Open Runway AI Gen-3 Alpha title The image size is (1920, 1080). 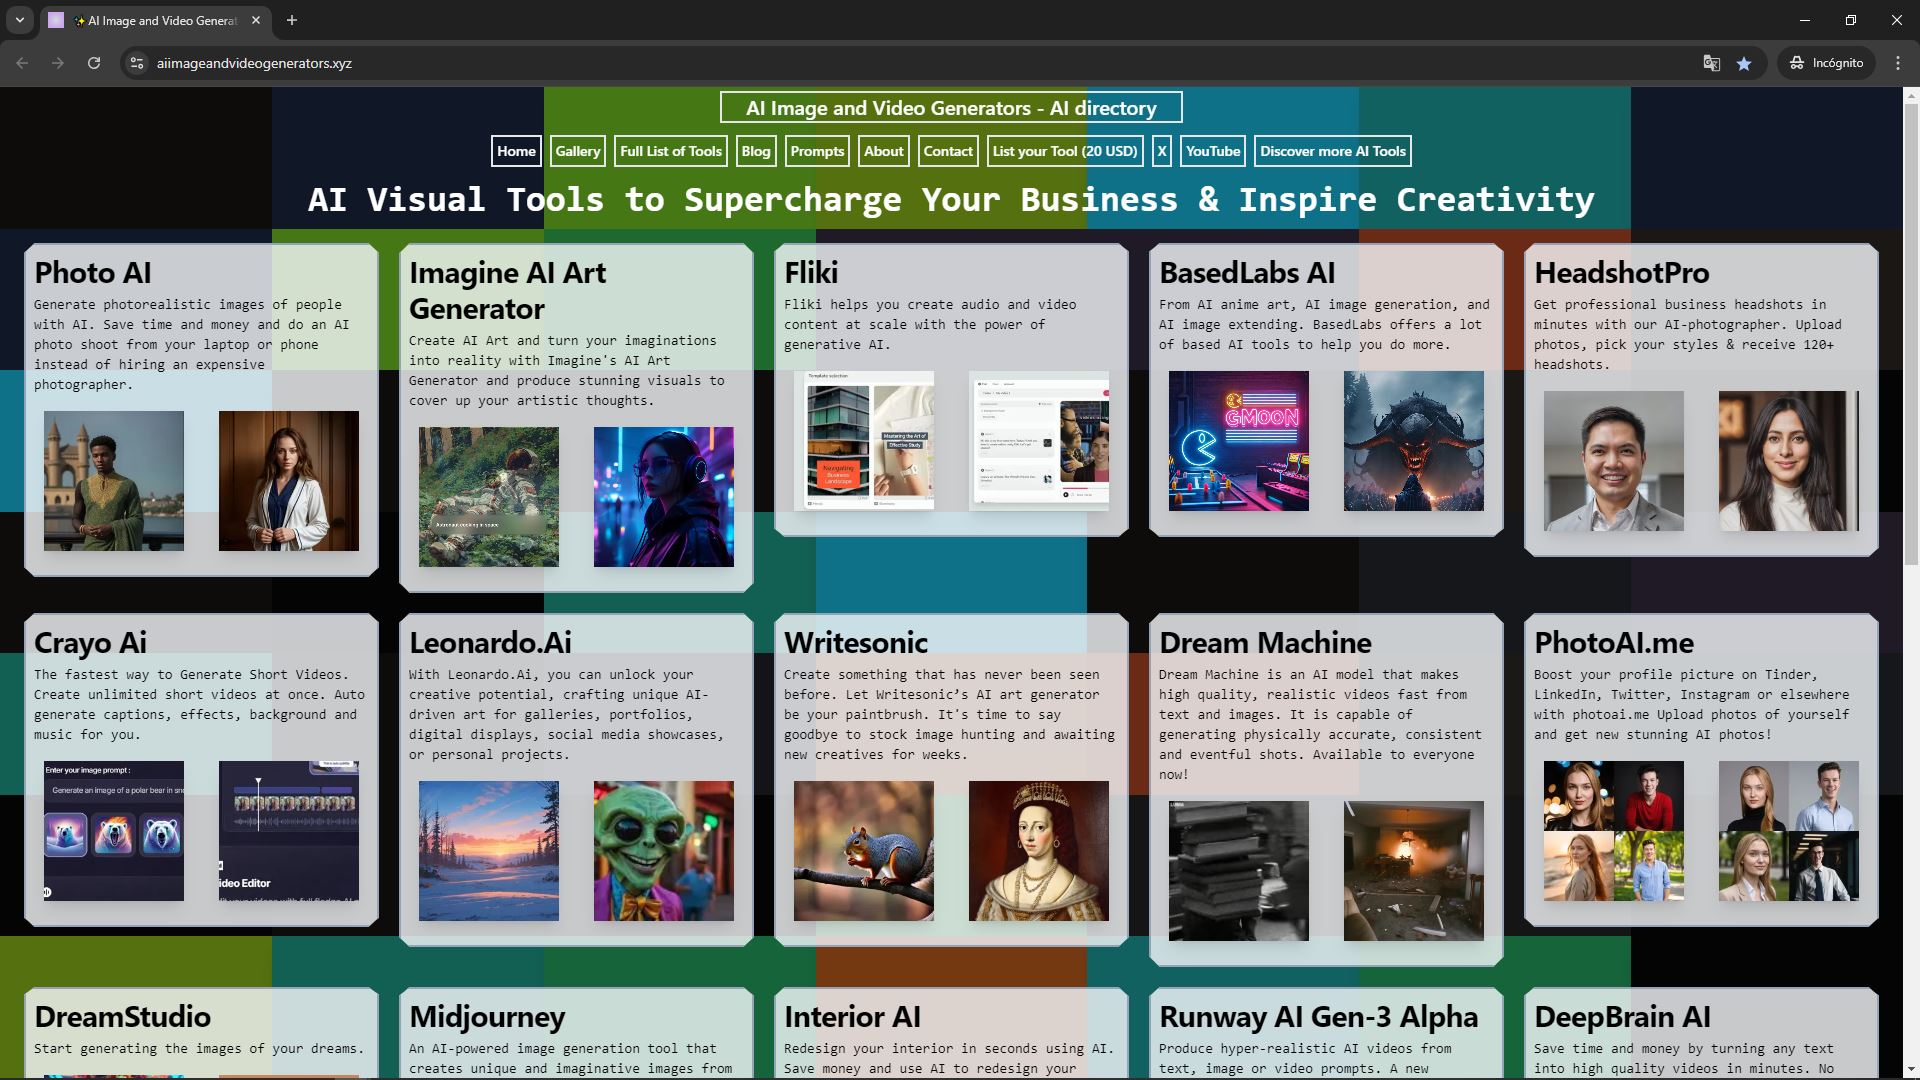tap(1318, 1016)
